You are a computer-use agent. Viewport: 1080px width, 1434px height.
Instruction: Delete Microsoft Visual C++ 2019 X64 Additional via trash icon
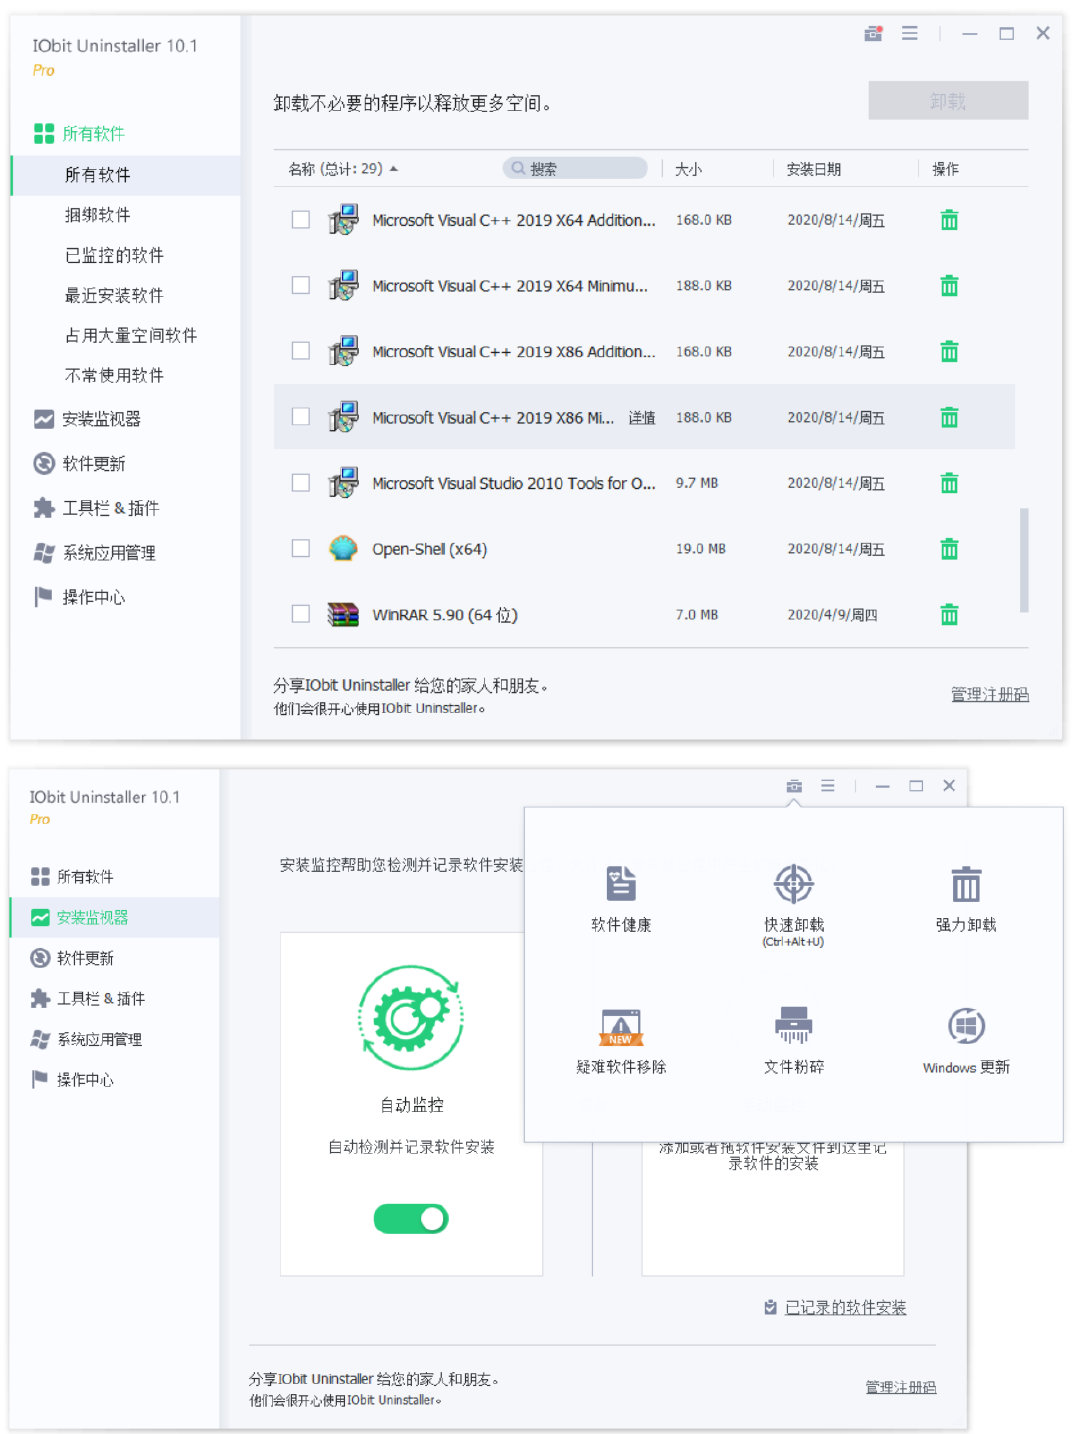click(949, 220)
